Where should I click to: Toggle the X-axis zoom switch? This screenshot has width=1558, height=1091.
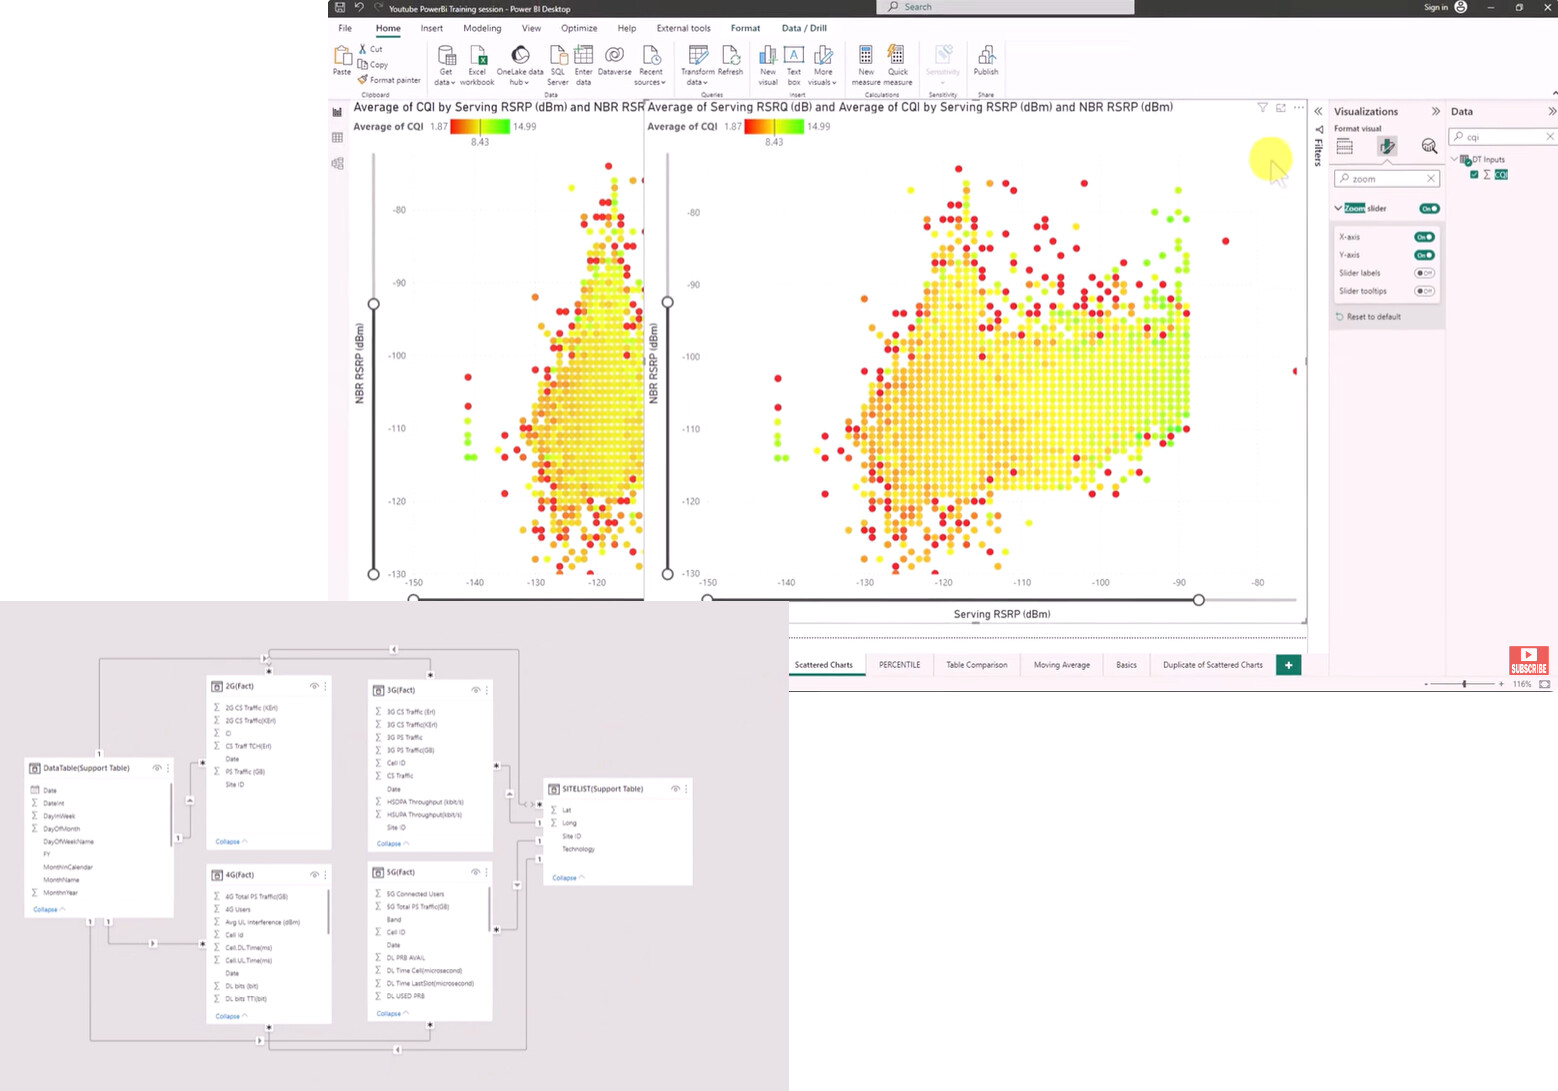pyautogui.click(x=1424, y=237)
